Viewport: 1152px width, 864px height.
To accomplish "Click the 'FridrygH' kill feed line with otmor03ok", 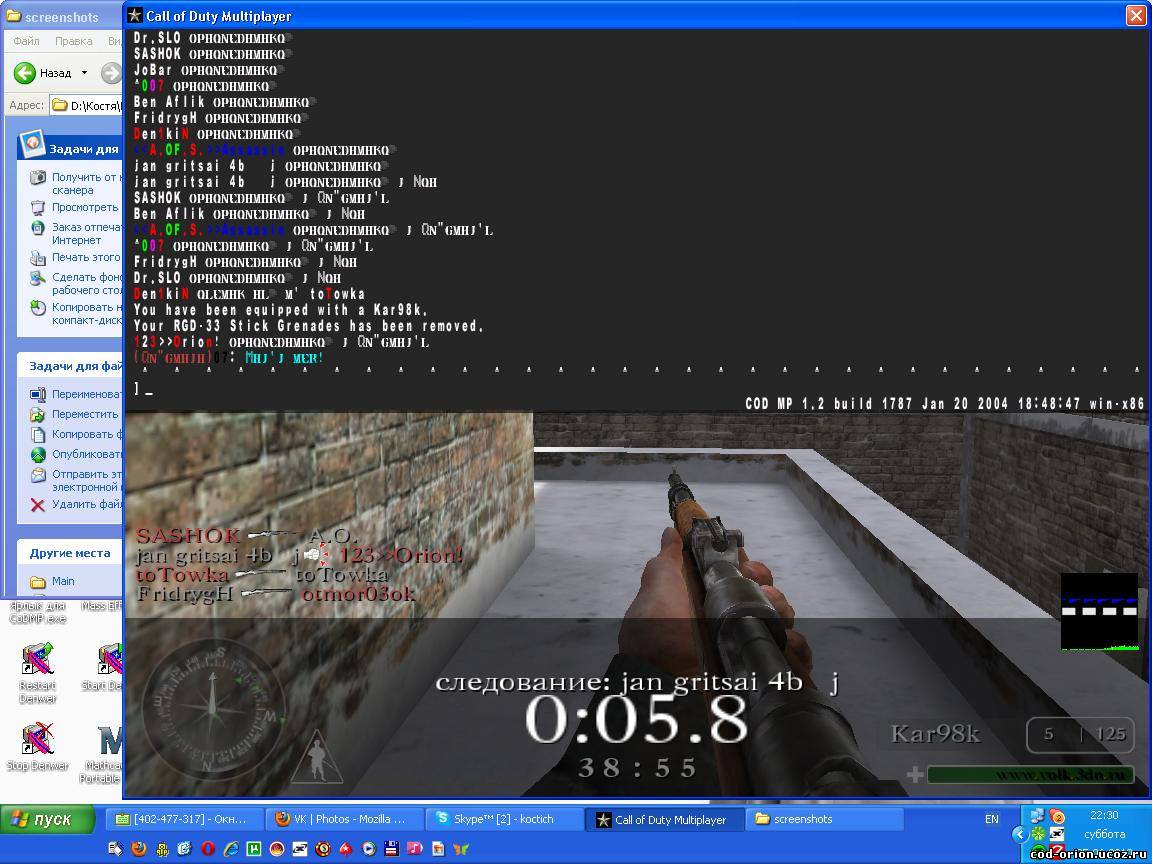I will click(x=276, y=593).
